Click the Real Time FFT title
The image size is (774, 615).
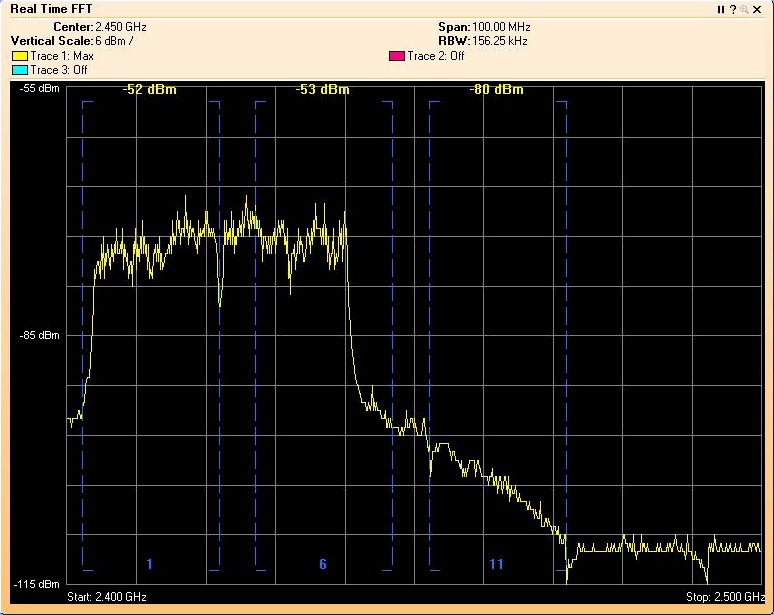tap(51, 9)
